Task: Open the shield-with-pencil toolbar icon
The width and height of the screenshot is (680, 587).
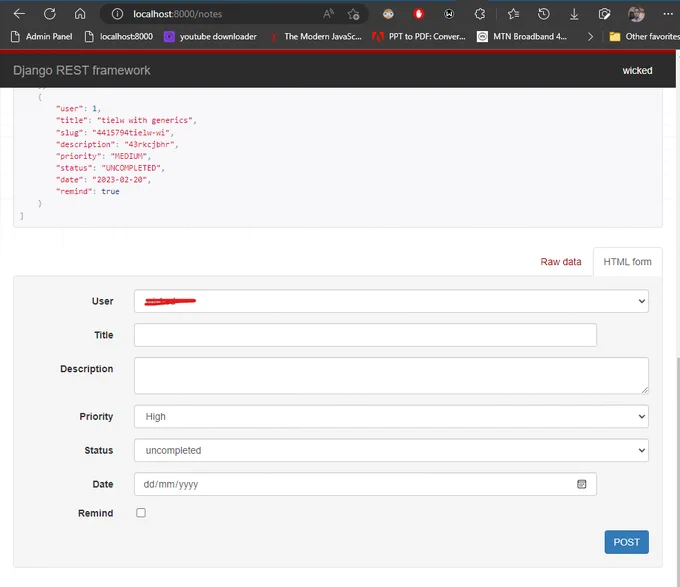Action: 604,14
